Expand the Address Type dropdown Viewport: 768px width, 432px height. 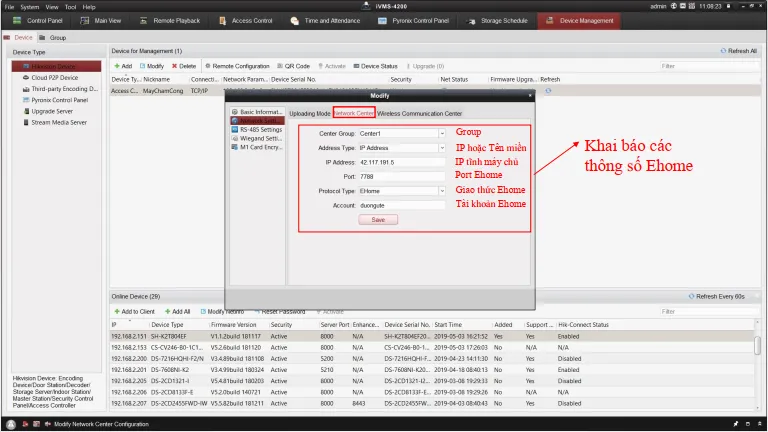pyautogui.click(x=442, y=147)
